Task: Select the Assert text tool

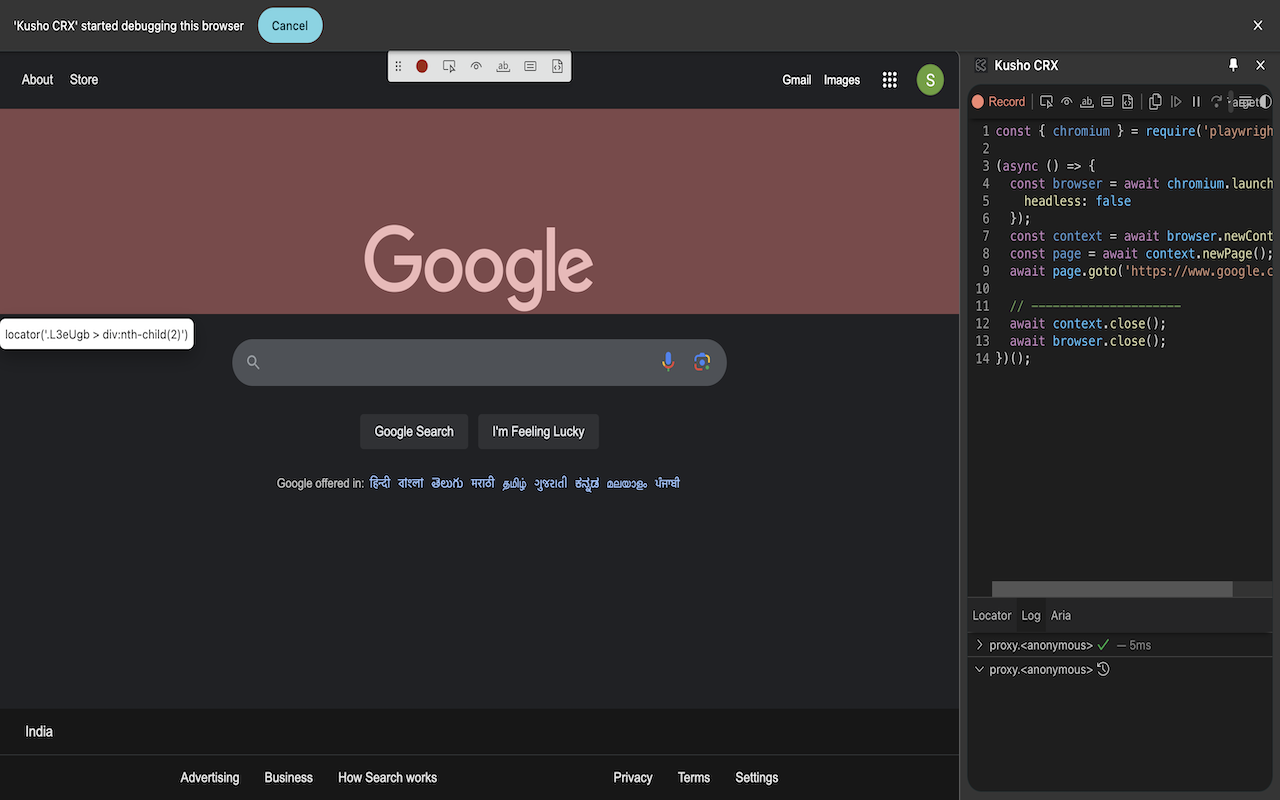Action: 1087,101
